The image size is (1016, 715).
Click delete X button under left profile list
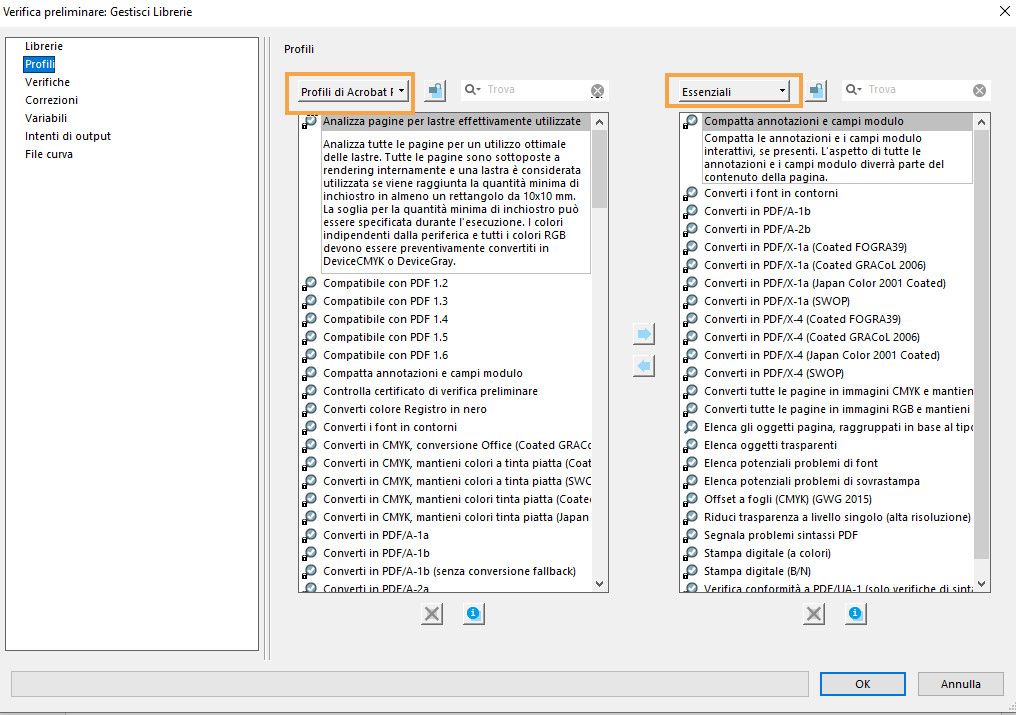[x=432, y=613]
